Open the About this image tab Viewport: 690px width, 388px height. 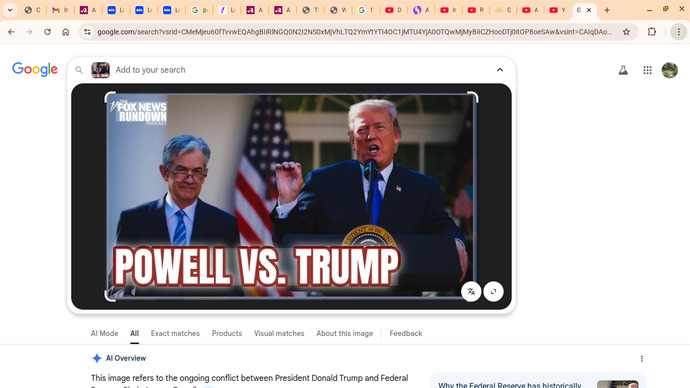tap(345, 333)
